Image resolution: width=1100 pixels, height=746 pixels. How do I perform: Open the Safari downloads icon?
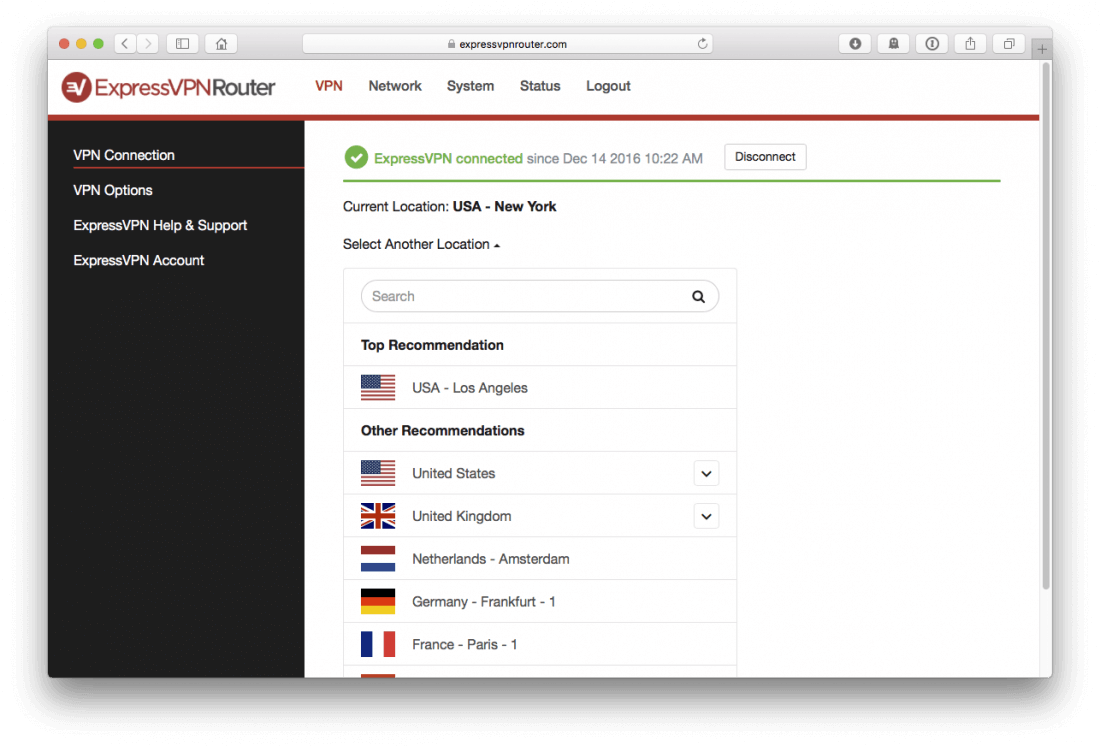pos(854,44)
